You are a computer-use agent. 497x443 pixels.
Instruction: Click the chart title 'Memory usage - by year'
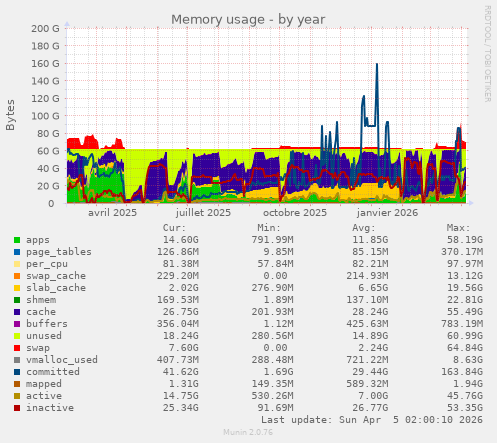248,20
